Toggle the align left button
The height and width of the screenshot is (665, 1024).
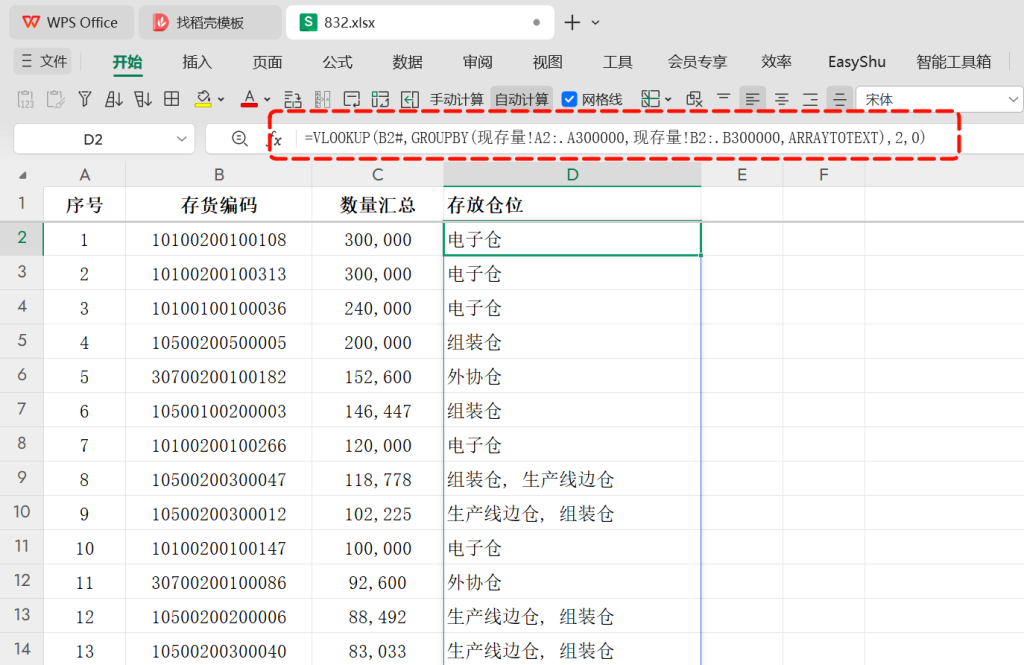click(752, 99)
